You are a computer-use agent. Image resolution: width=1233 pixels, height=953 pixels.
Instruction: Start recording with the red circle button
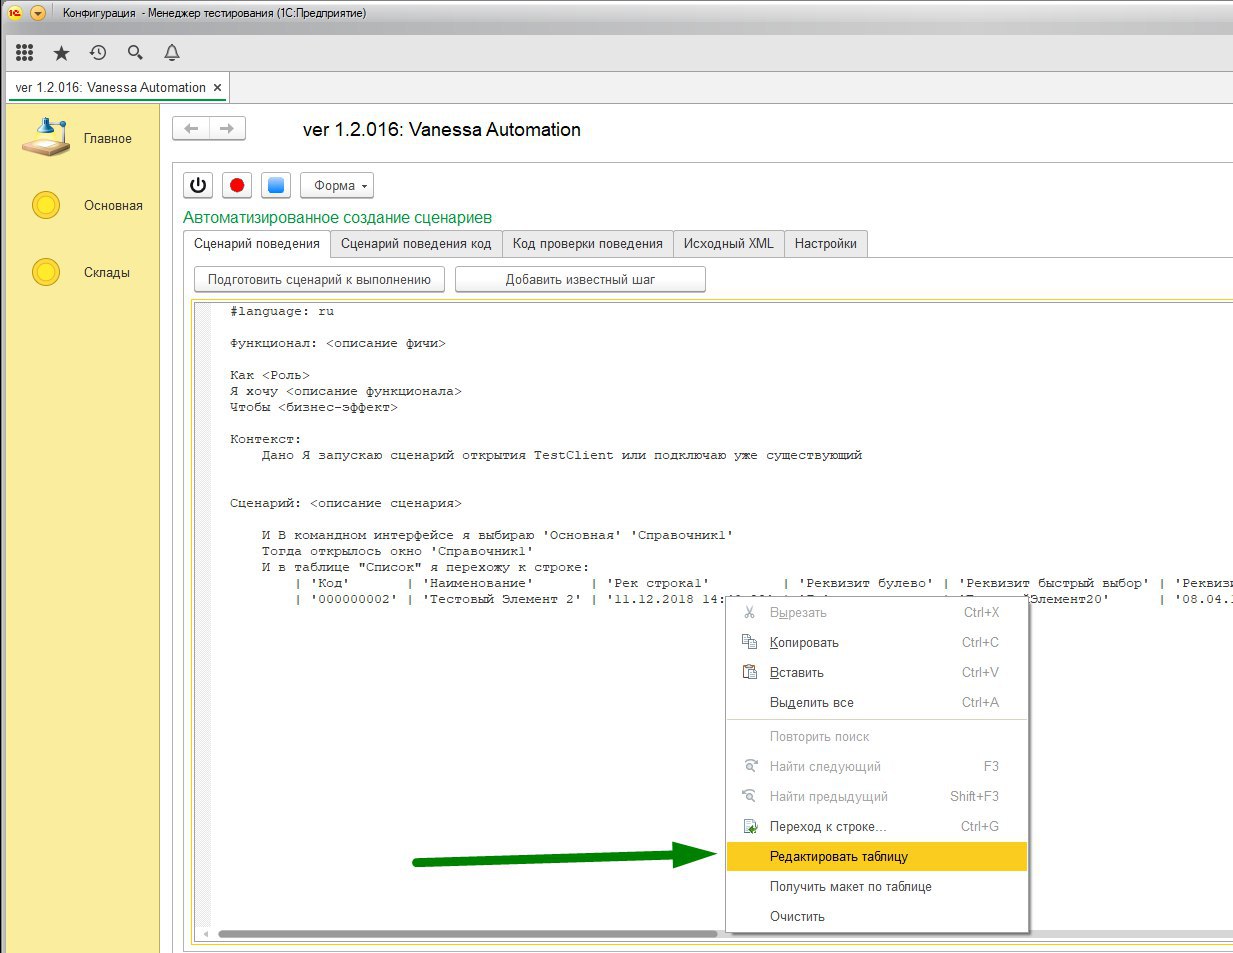pyautogui.click(x=237, y=185)
